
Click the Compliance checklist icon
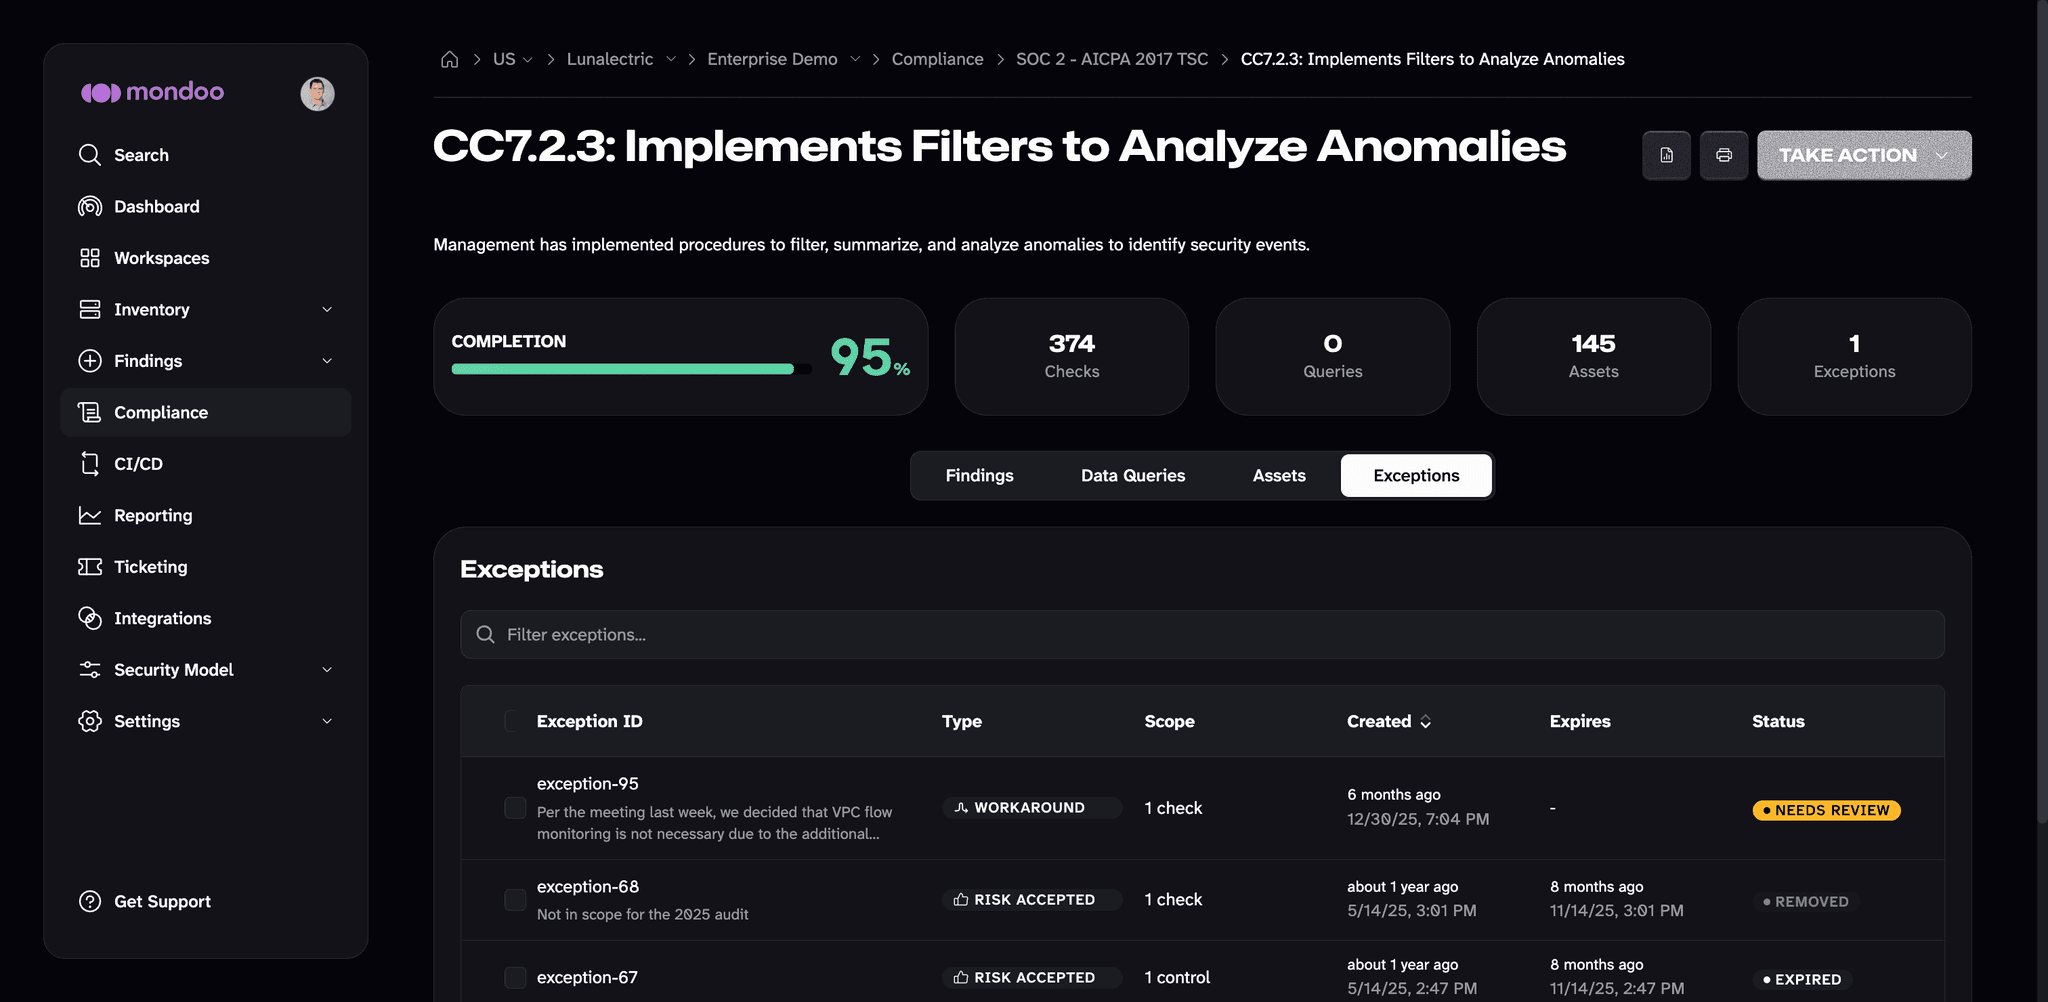[x=90, y=412]
